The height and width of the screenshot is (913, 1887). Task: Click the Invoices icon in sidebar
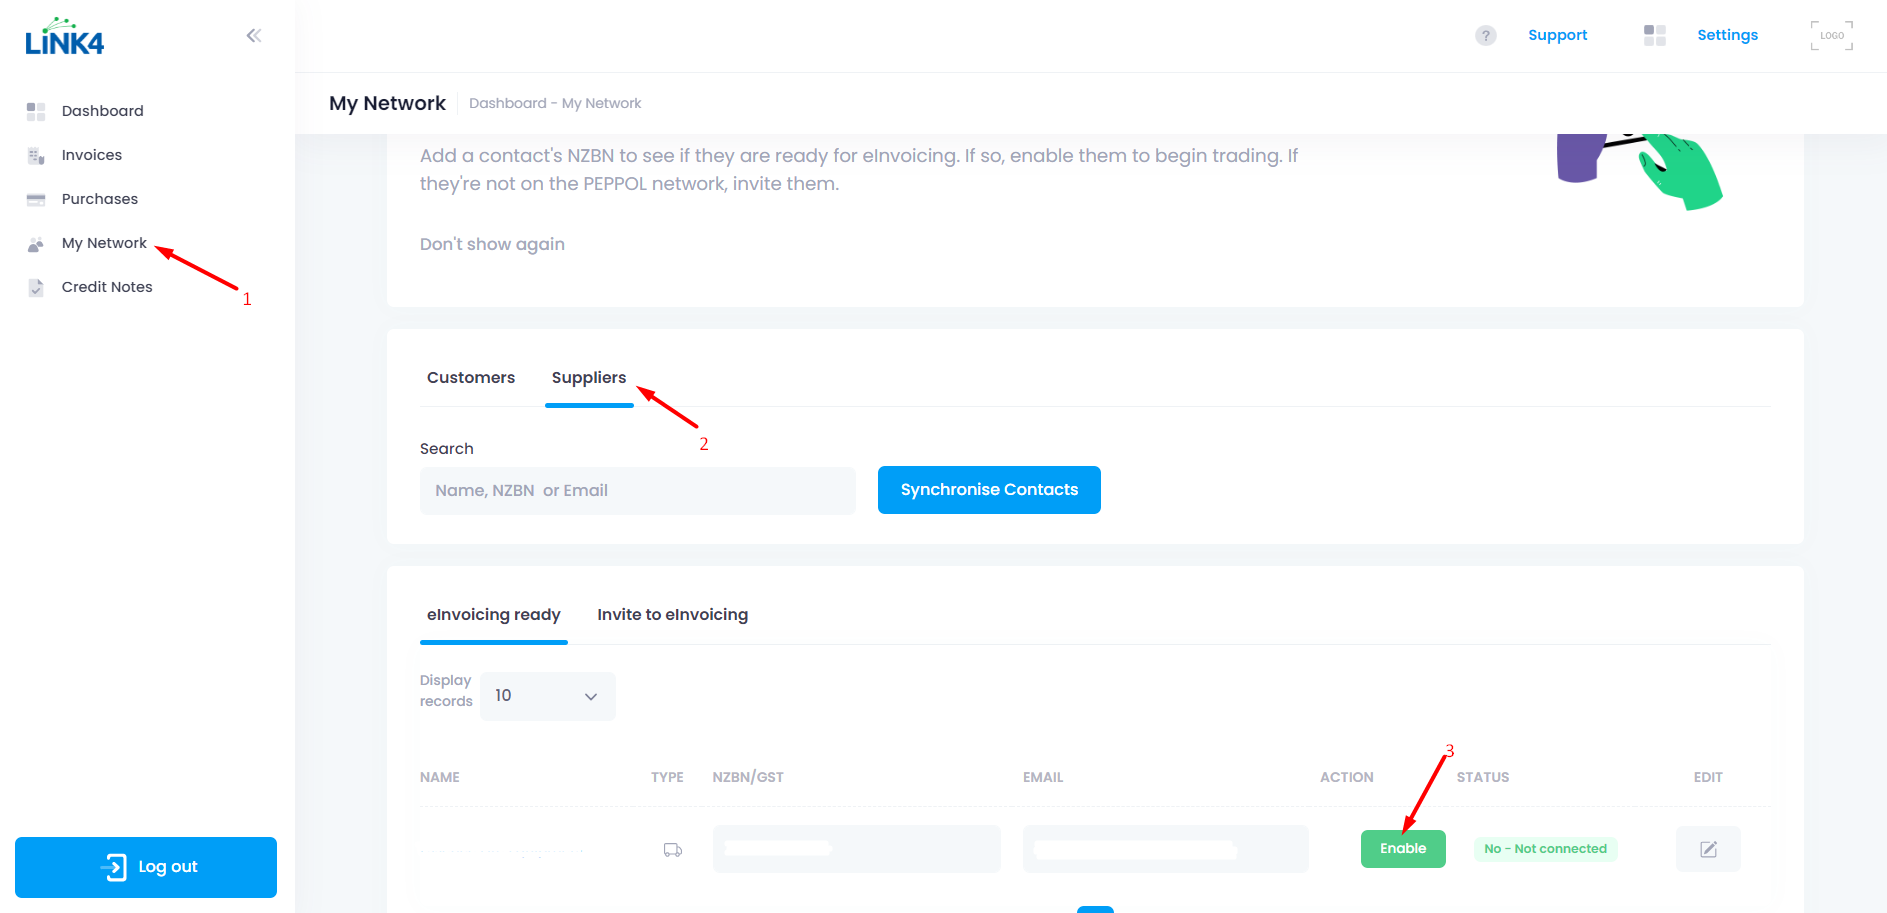tap(36, 155)
